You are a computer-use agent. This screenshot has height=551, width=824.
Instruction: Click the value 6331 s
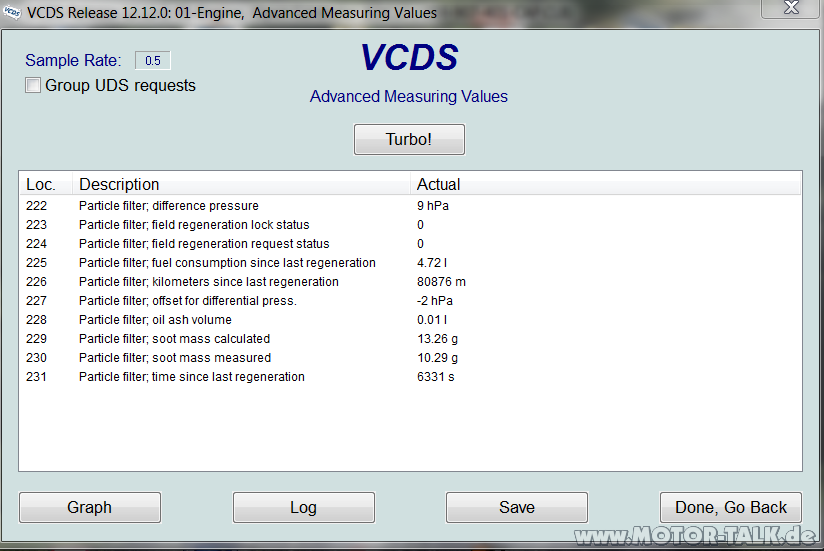[x=436, y=377]
